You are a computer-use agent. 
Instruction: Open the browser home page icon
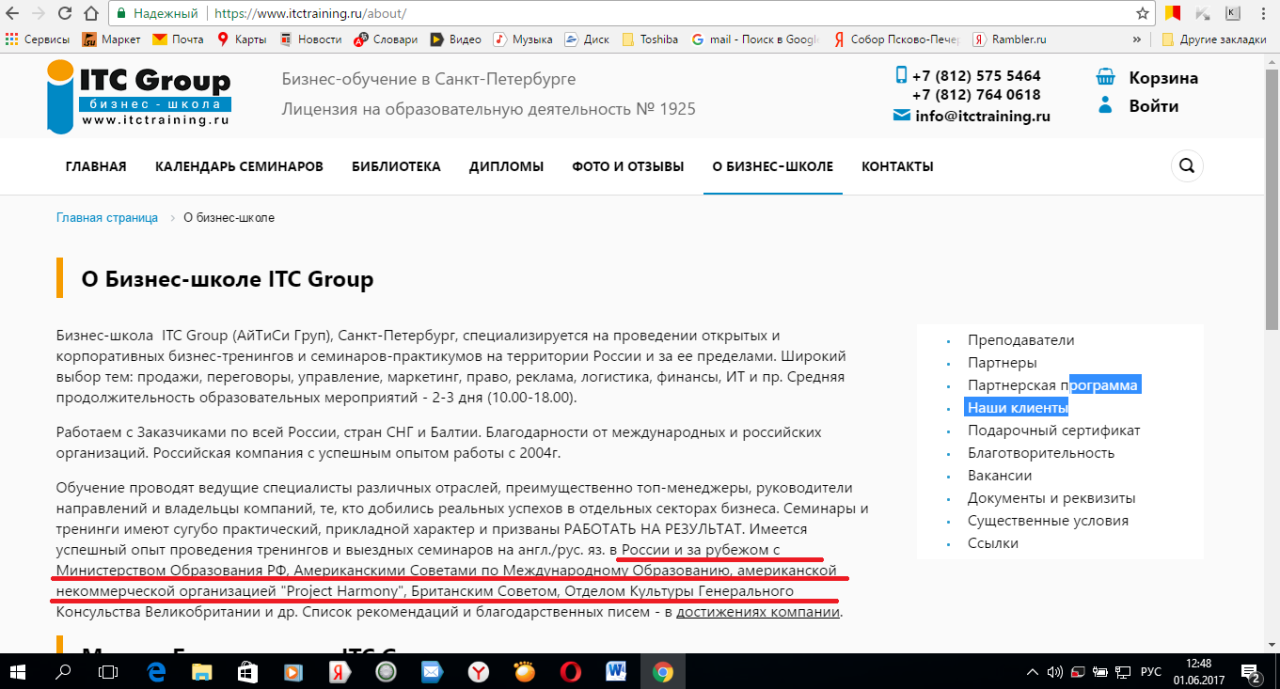(x=90, y=14)
